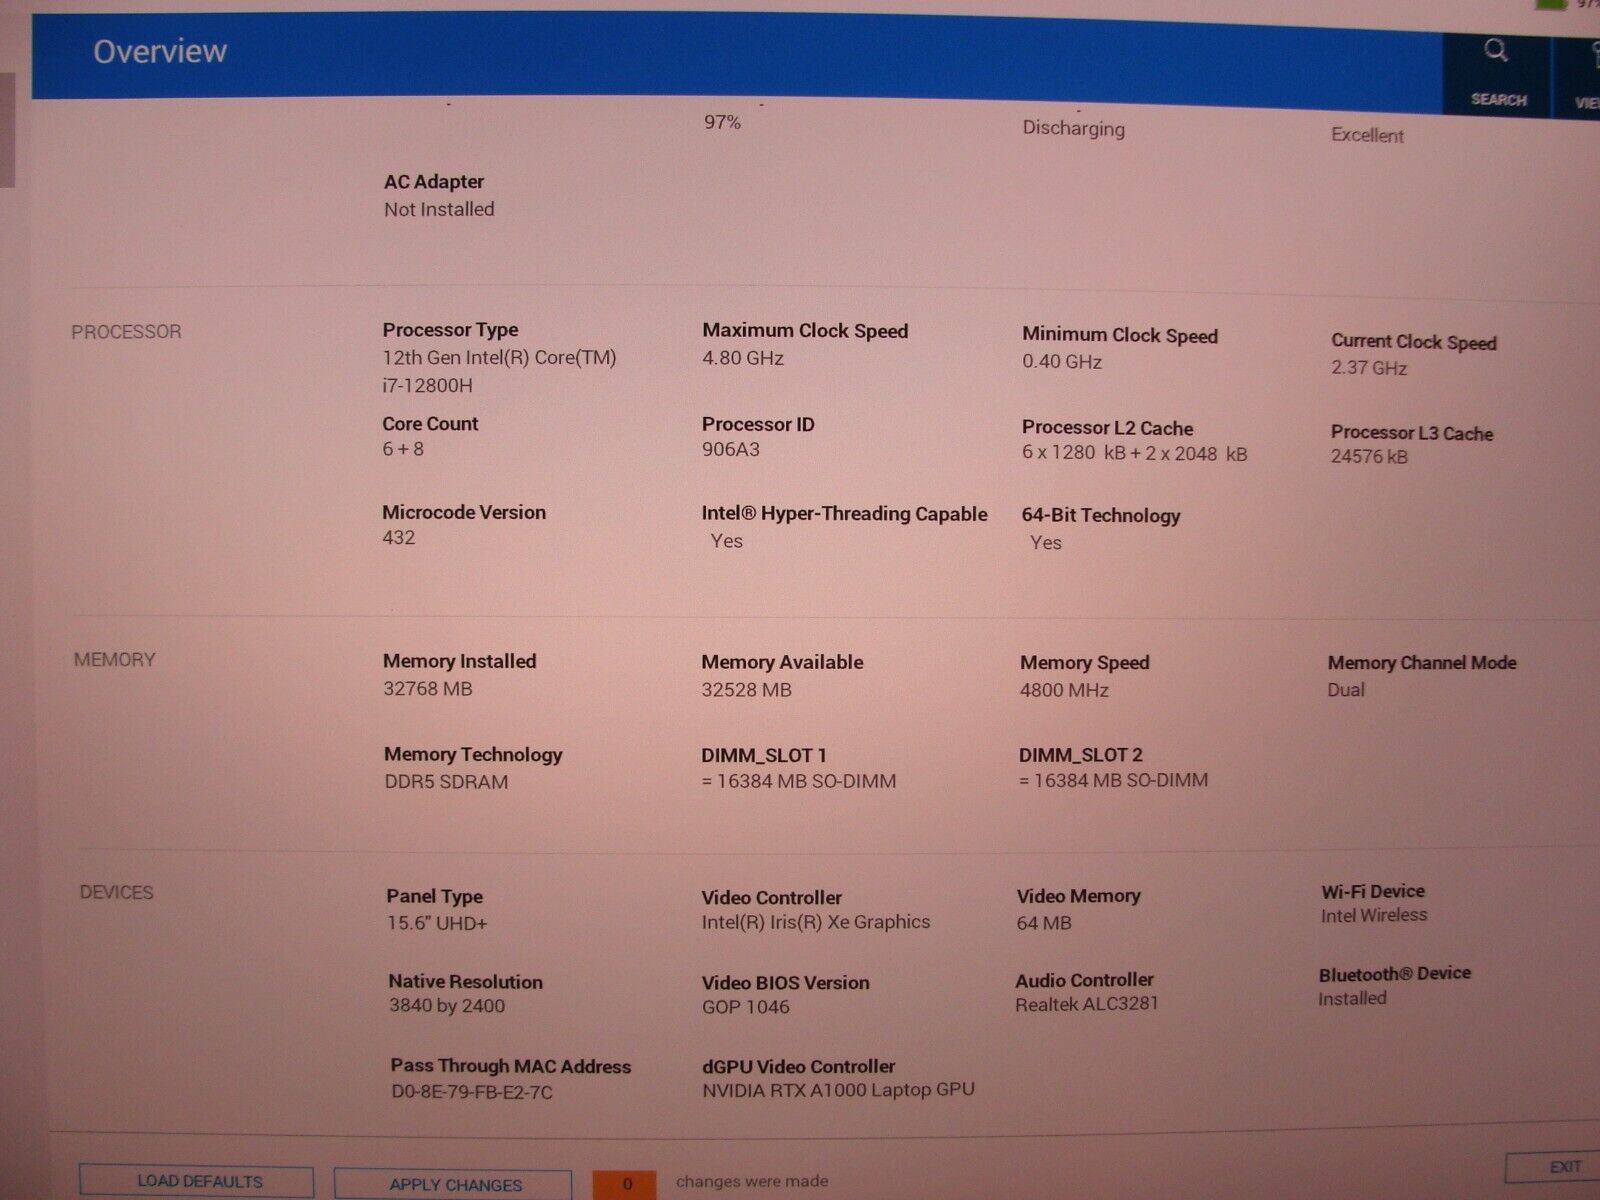Screen dimensions: 1600x1200
Task: Click the Minimum Clock Speed label
Action: point(1120,335)
